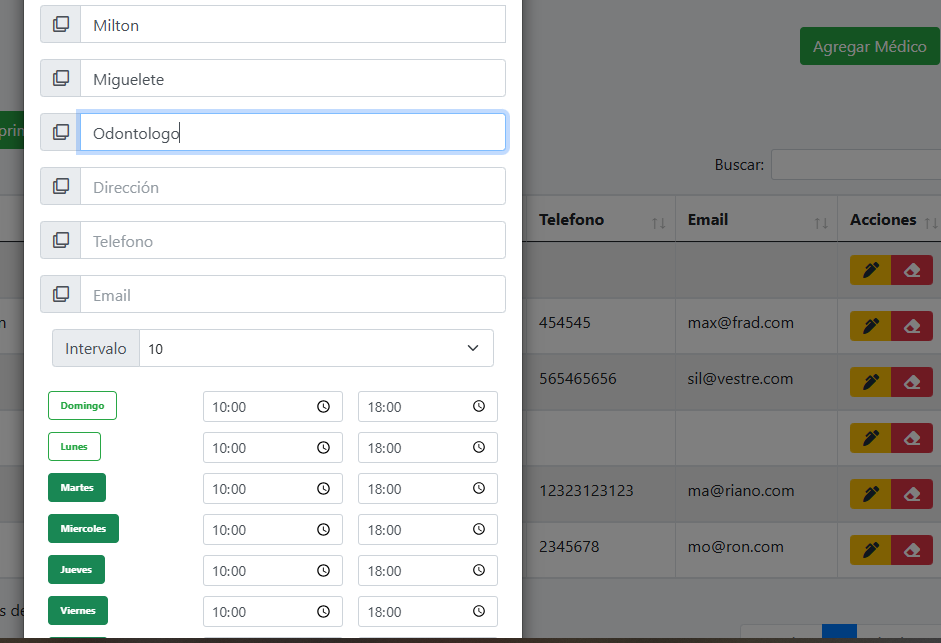Enable the Lunes day button
Viewport: 941px width, 643px height.
(x=74, y=447)
